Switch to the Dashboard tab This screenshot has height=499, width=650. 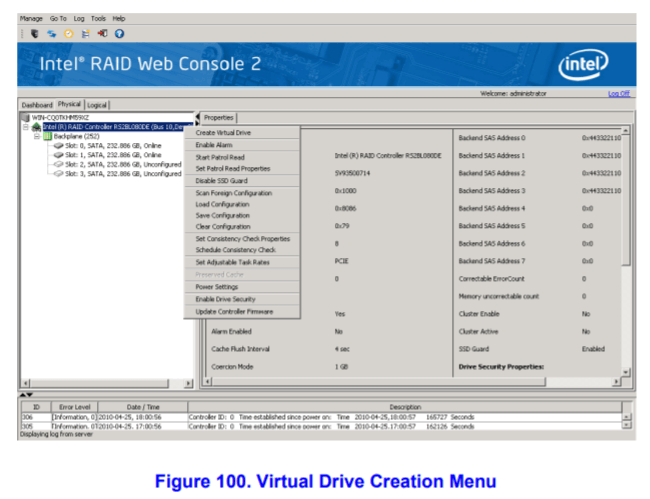pyautogui.click(x=37, y=105)
